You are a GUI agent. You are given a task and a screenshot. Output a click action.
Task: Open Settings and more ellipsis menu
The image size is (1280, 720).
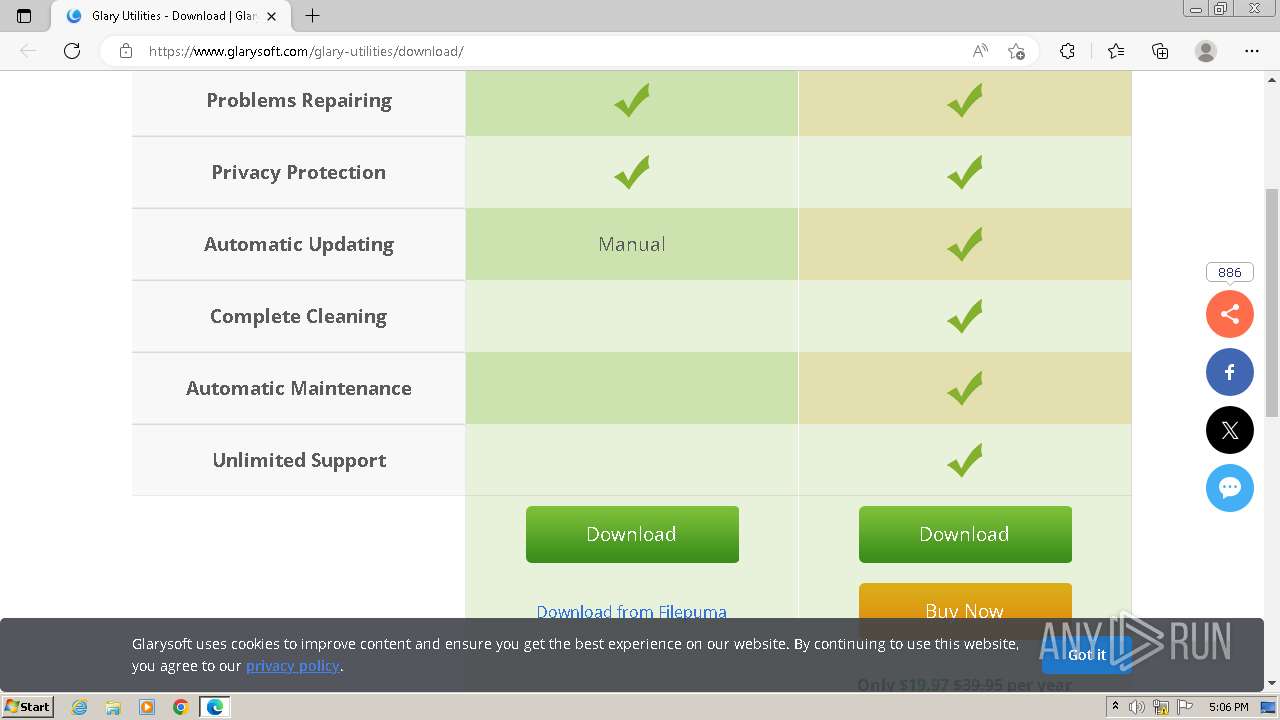coord(1252,51)
